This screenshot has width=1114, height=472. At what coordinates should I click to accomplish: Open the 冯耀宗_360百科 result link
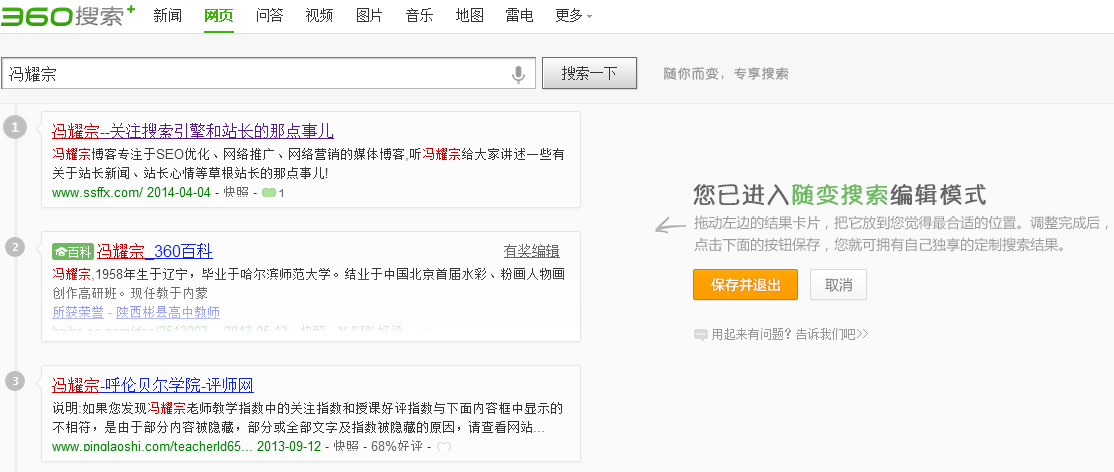click(154, 252)
